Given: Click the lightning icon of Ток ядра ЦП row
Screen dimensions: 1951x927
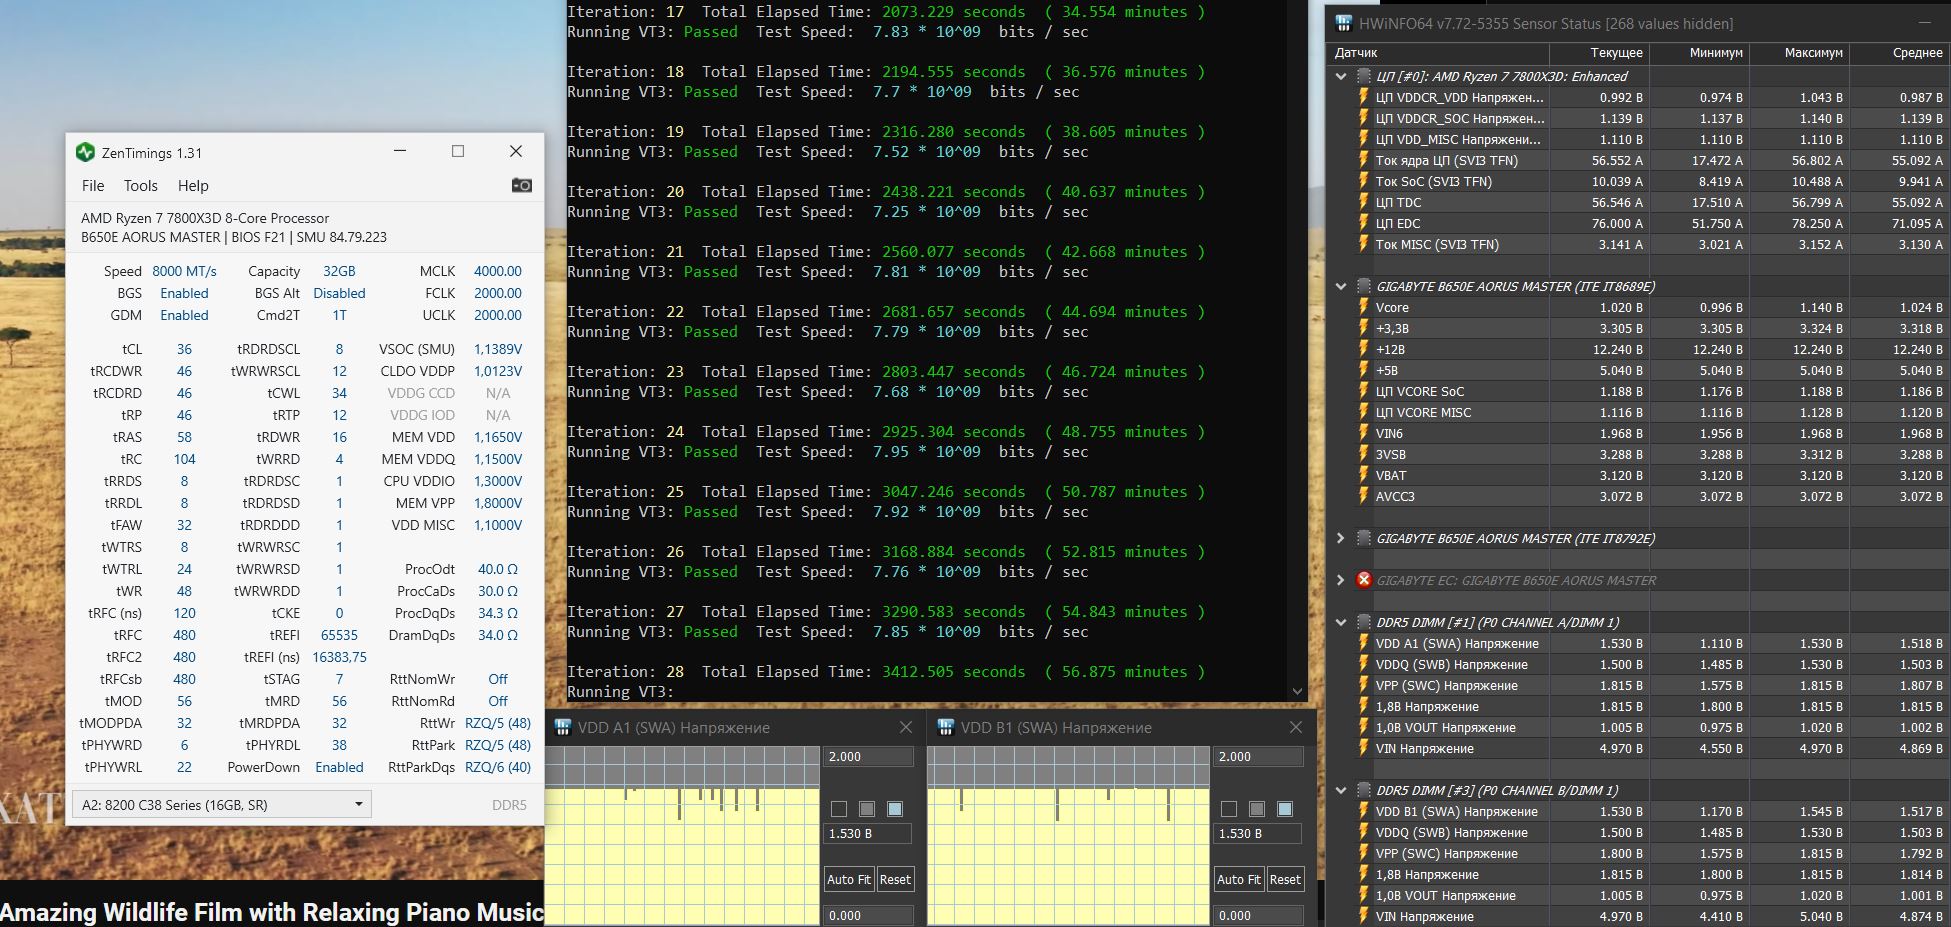Looking at the screenshot, I should point(1363,160).
